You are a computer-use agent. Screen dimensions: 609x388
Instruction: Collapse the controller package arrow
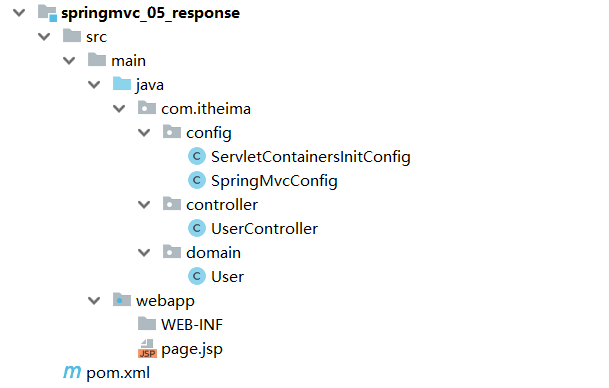point(144,205)
